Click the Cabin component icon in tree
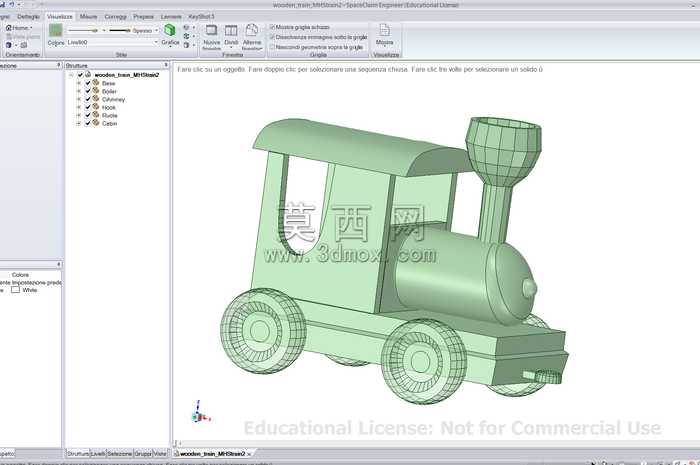 tap(96, 123)
